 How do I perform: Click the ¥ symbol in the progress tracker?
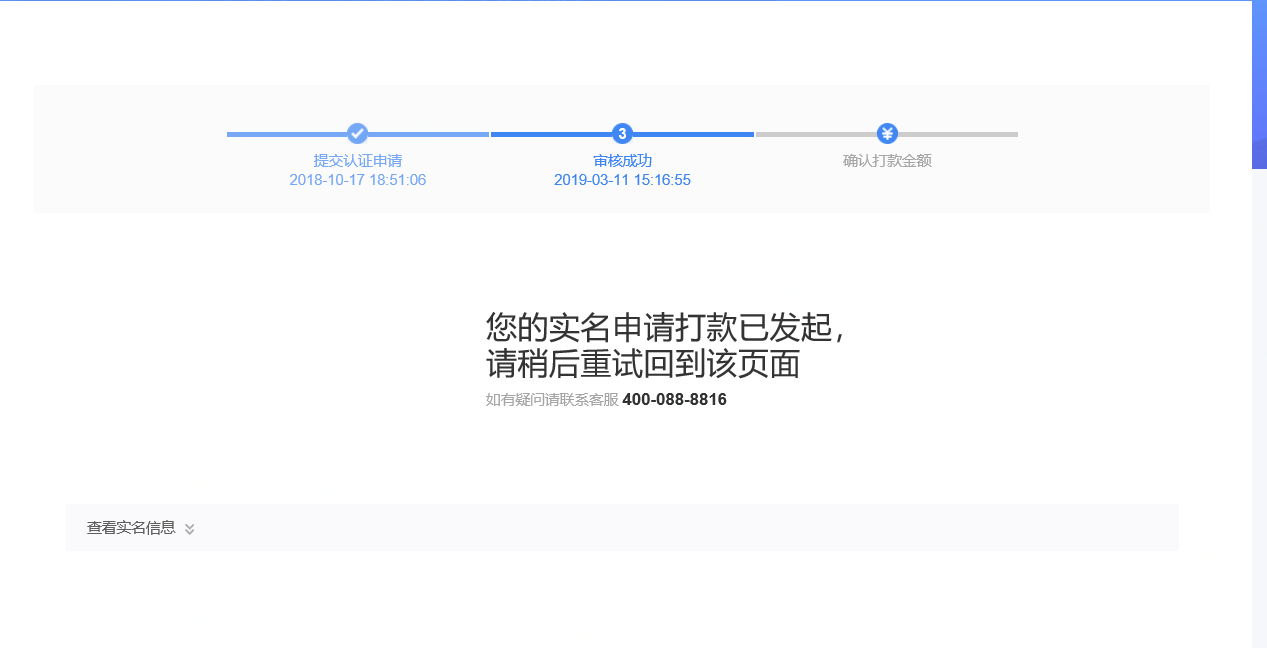click(x=887, y=133)
